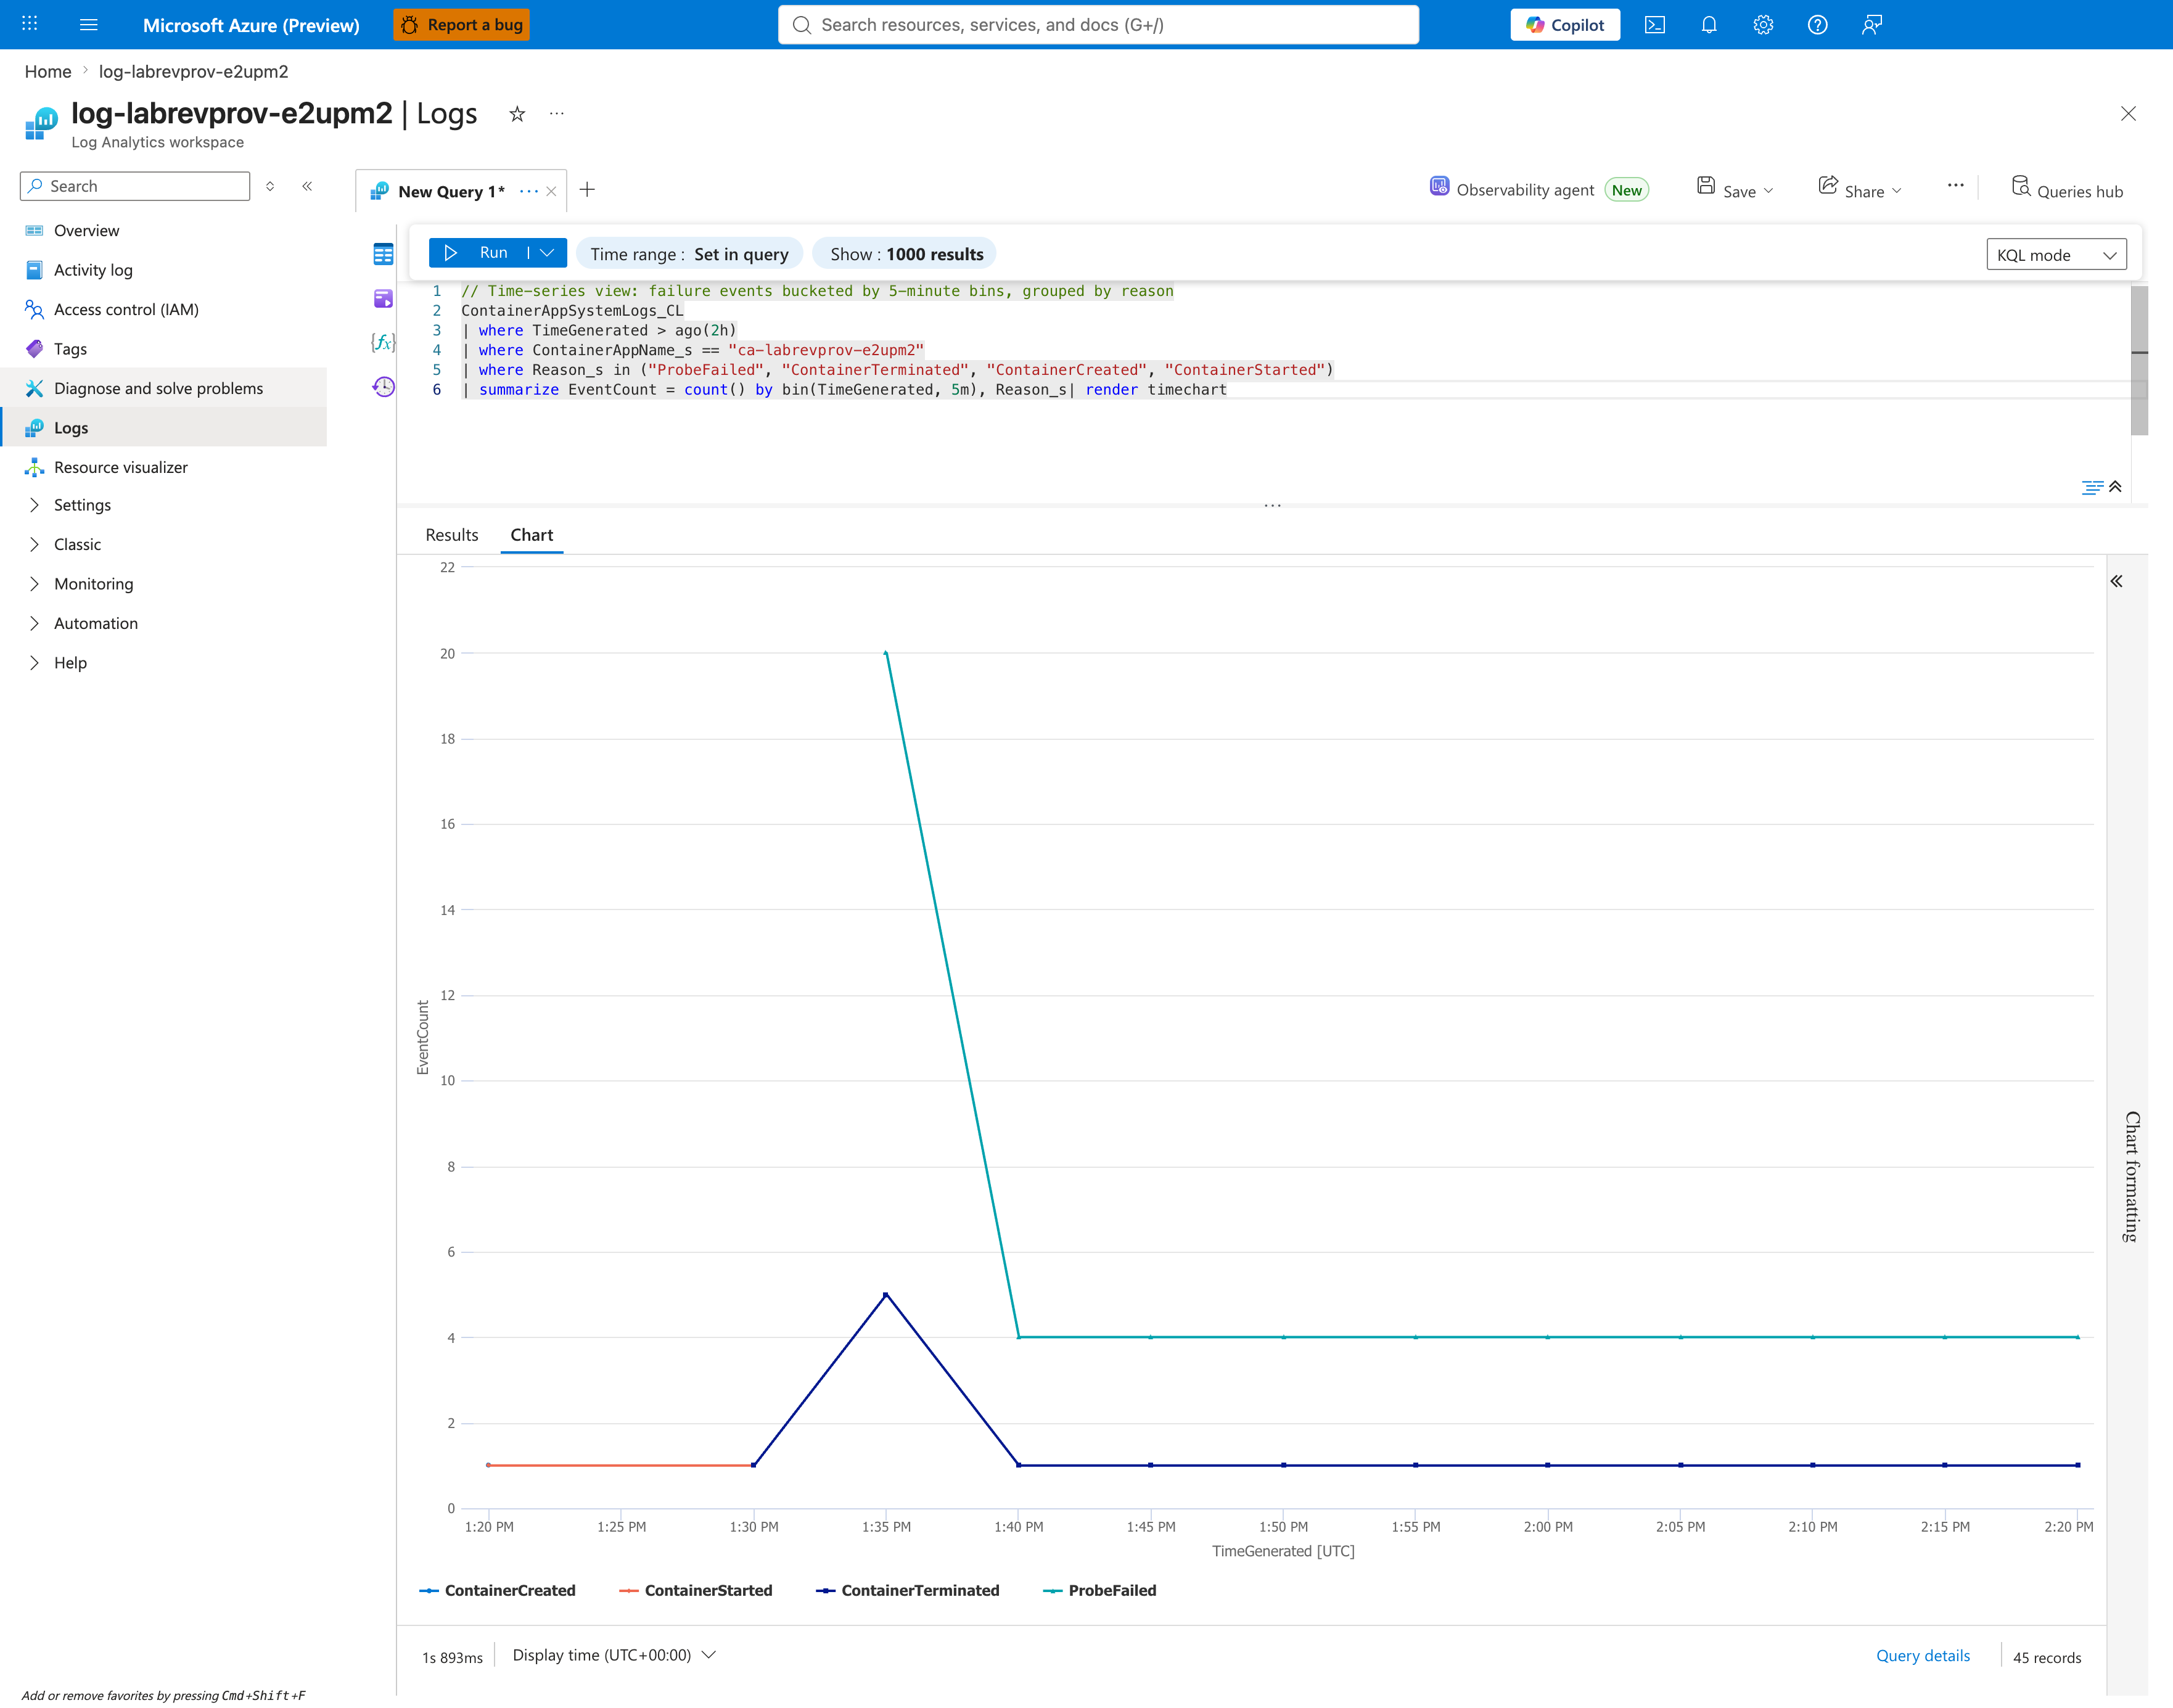Click the Report a bug button
The width and height of the screenshot is (2173, 1708).
462,25
